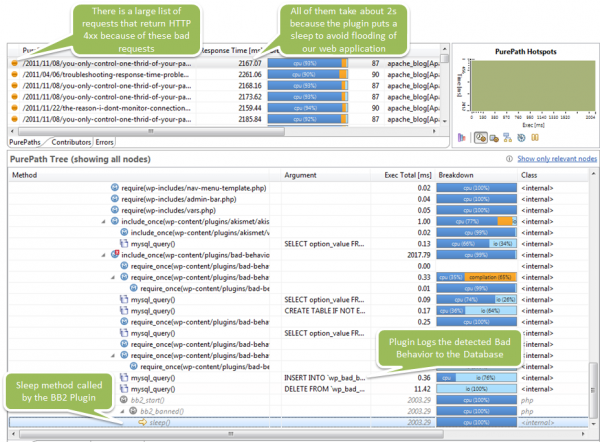The image size is (600, 442).
Task: Switch to the PurePaths tab
Action: [24, 142]
